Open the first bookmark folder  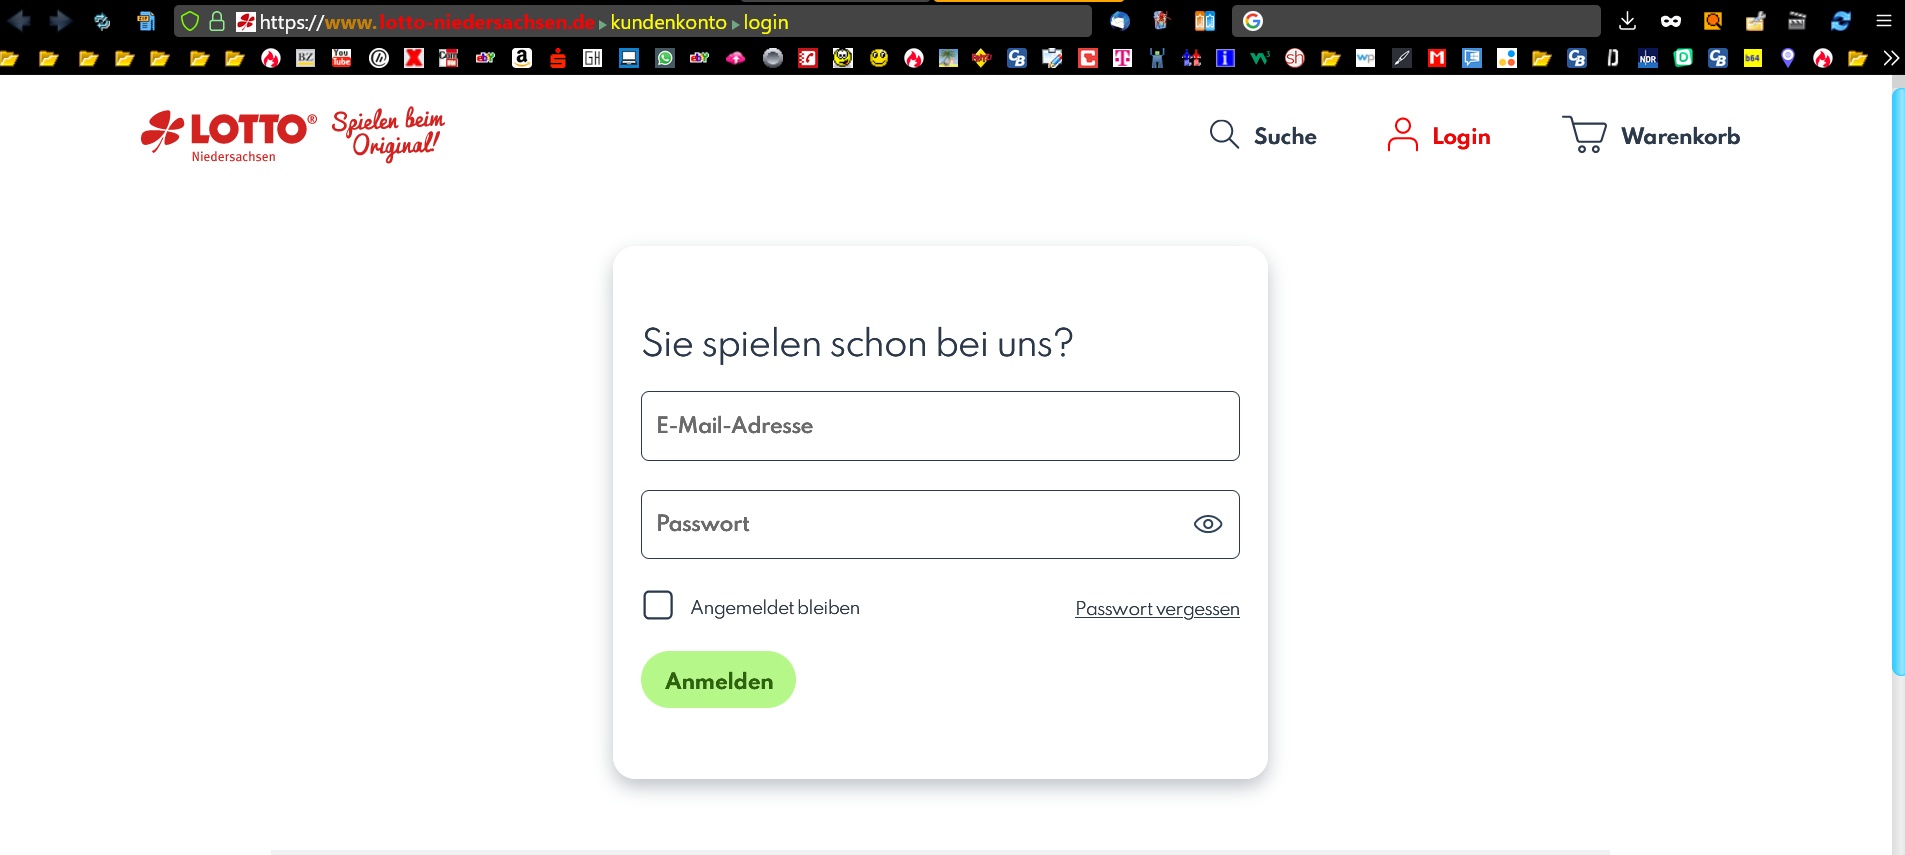click(10, 58)
